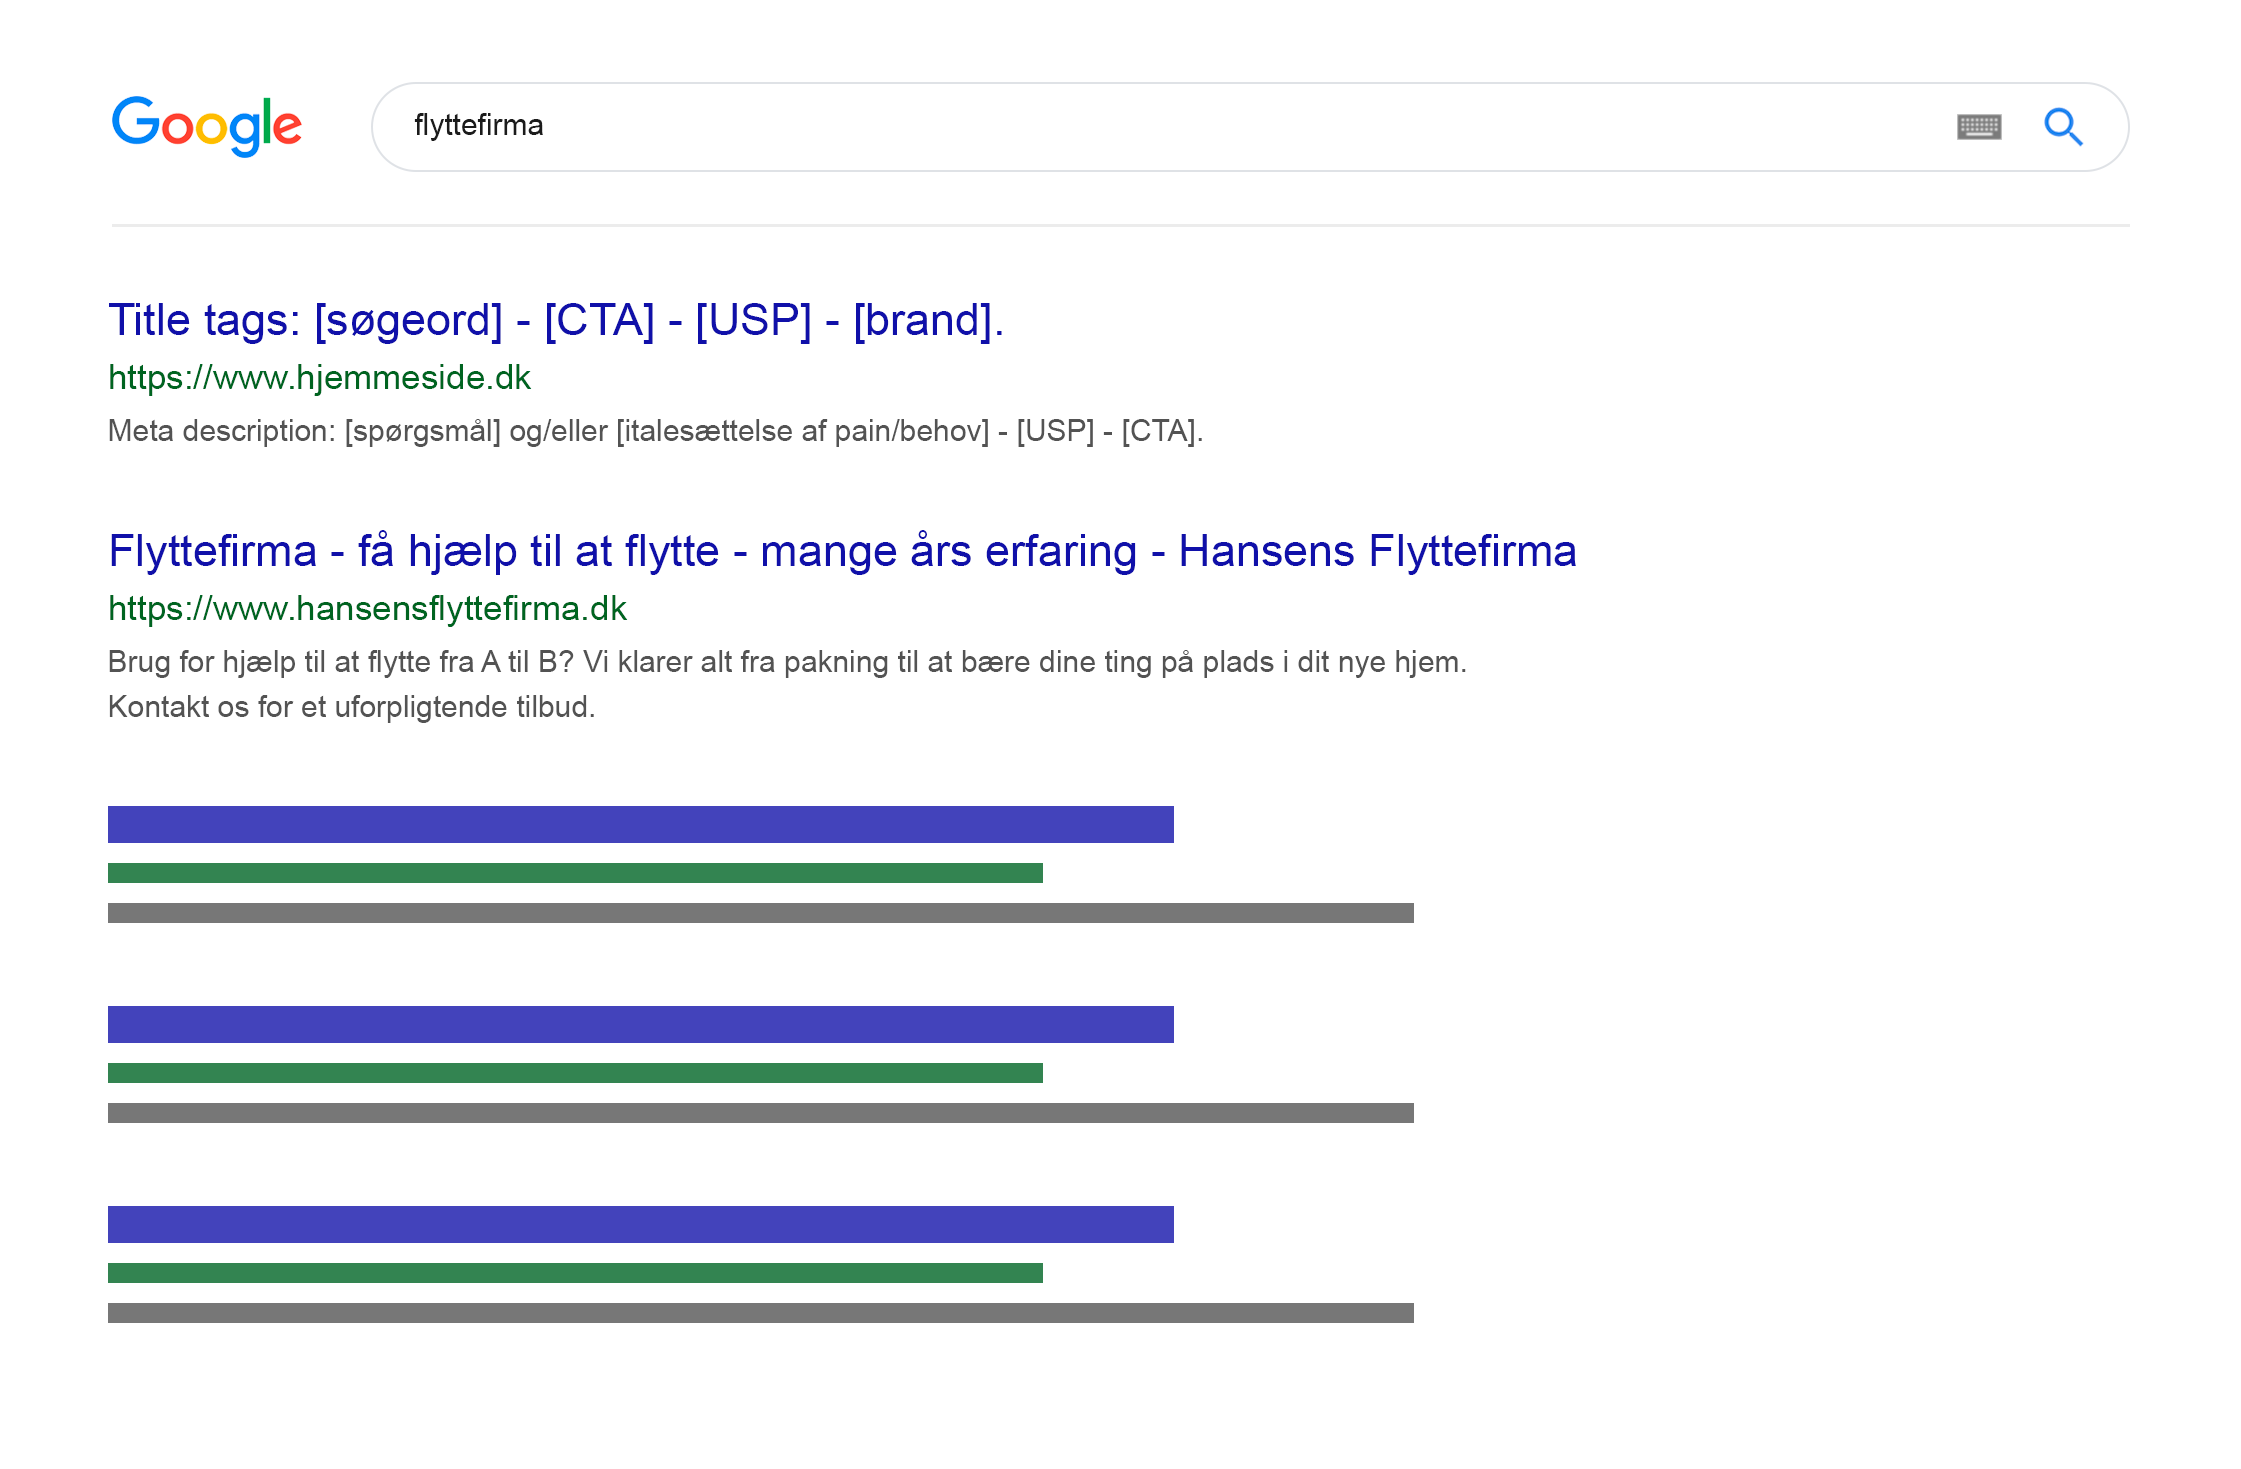Click the Brug for hjælp description line
Image resolution: width=2241 pixels, height=1469 pixels.
[786, 662]
